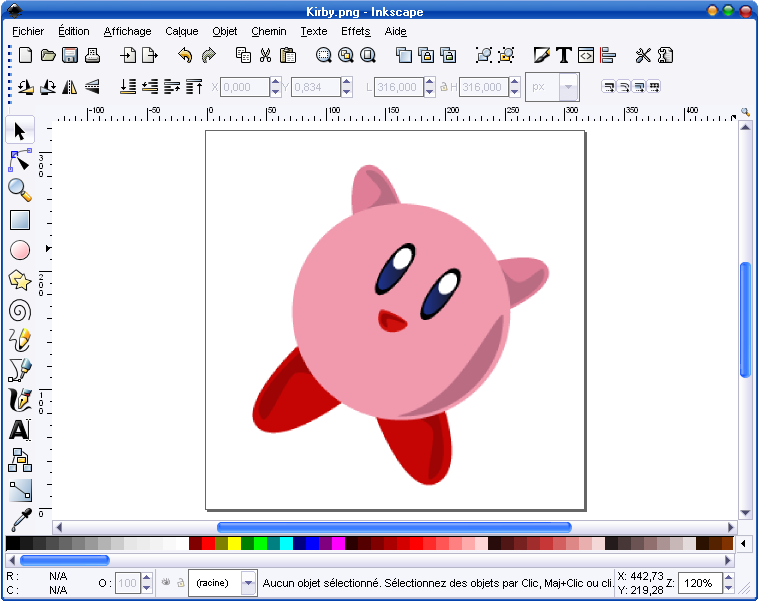Open the Align and Distribute dialog
The image size is (759, 601).
click(608, 55)
